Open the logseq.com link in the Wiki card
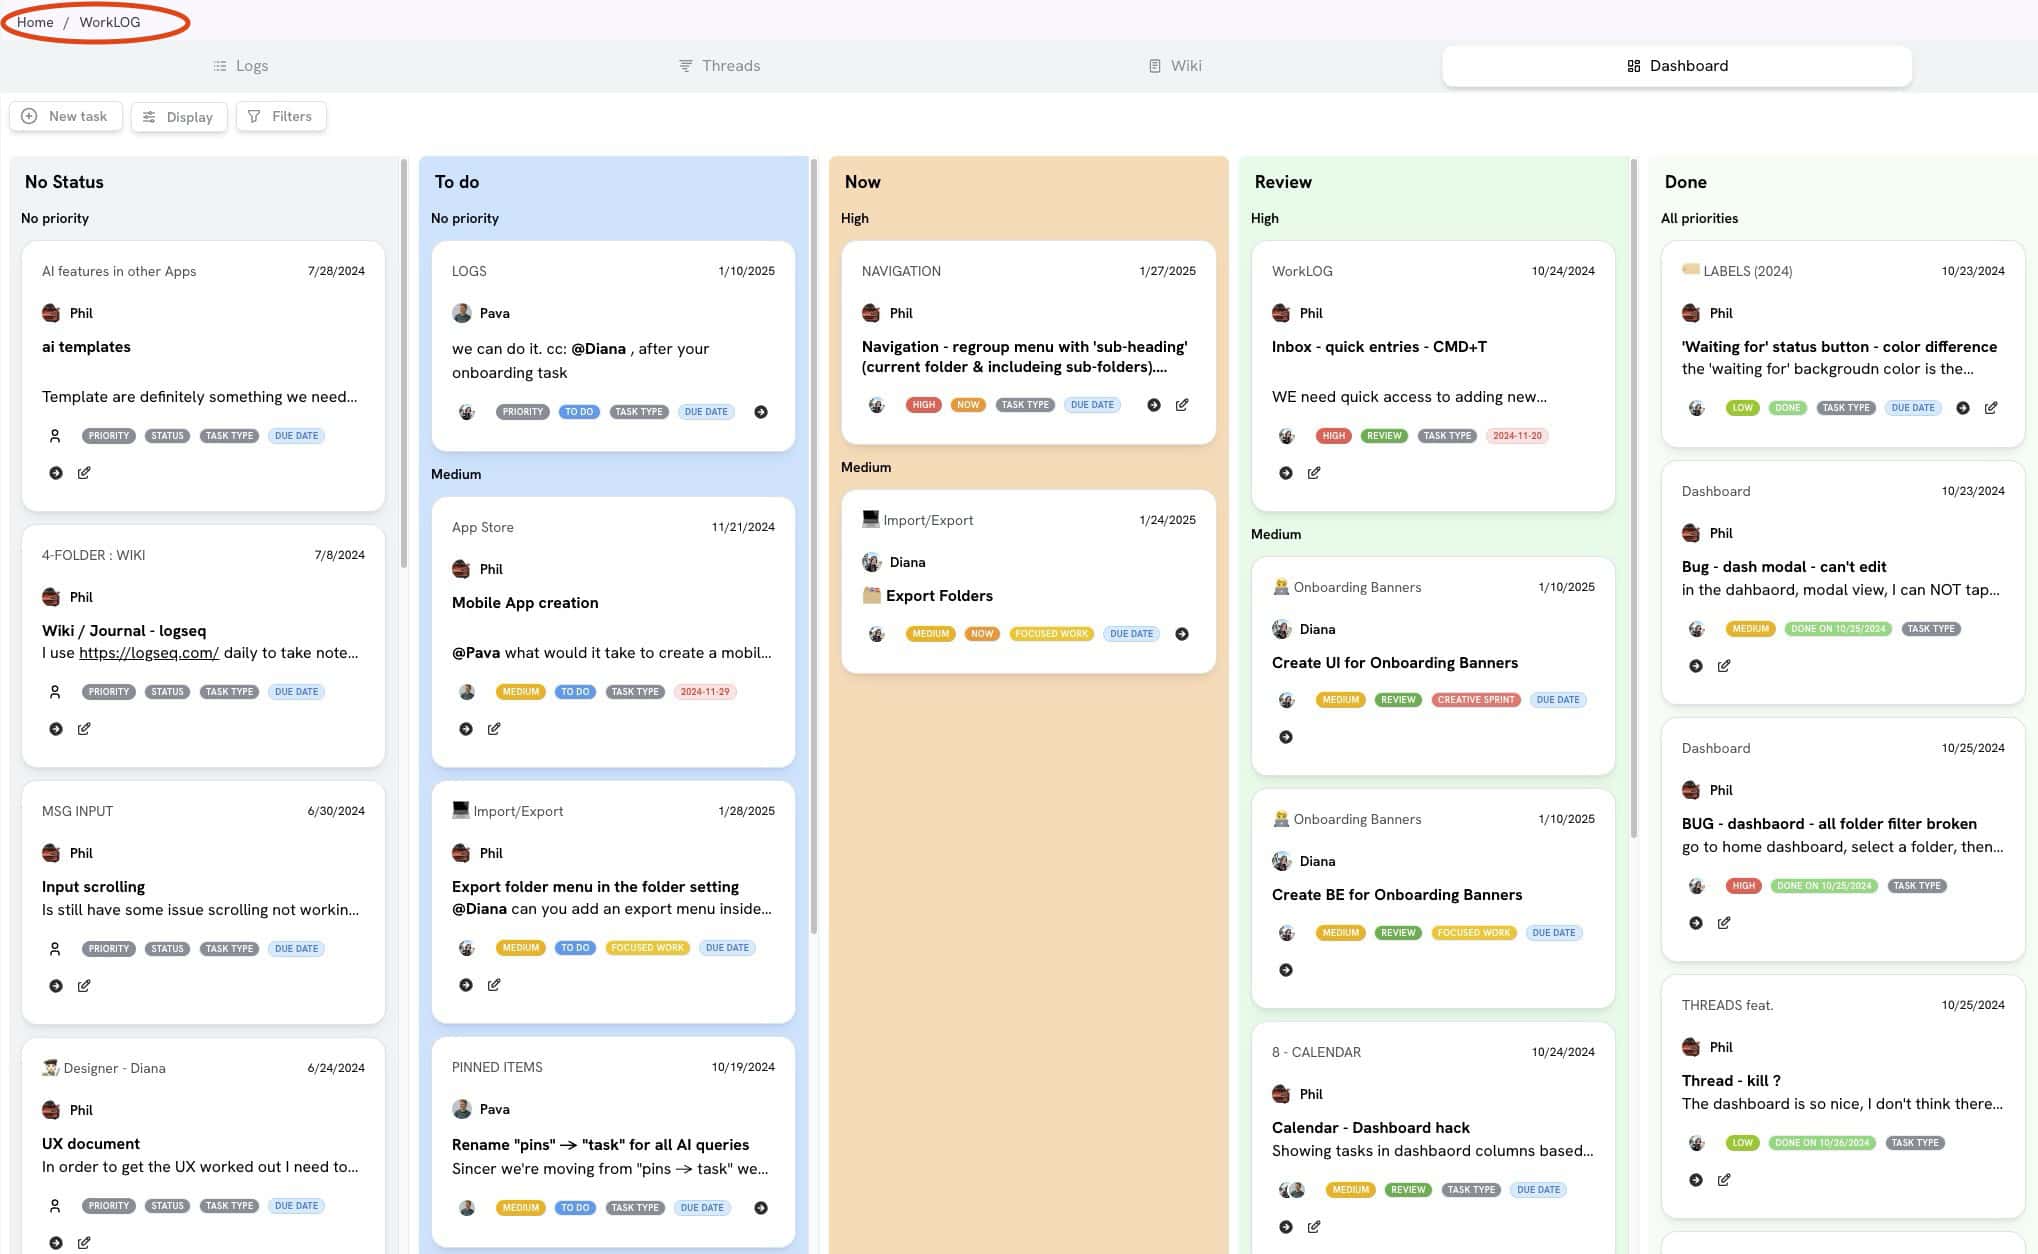 click(148, 652)
